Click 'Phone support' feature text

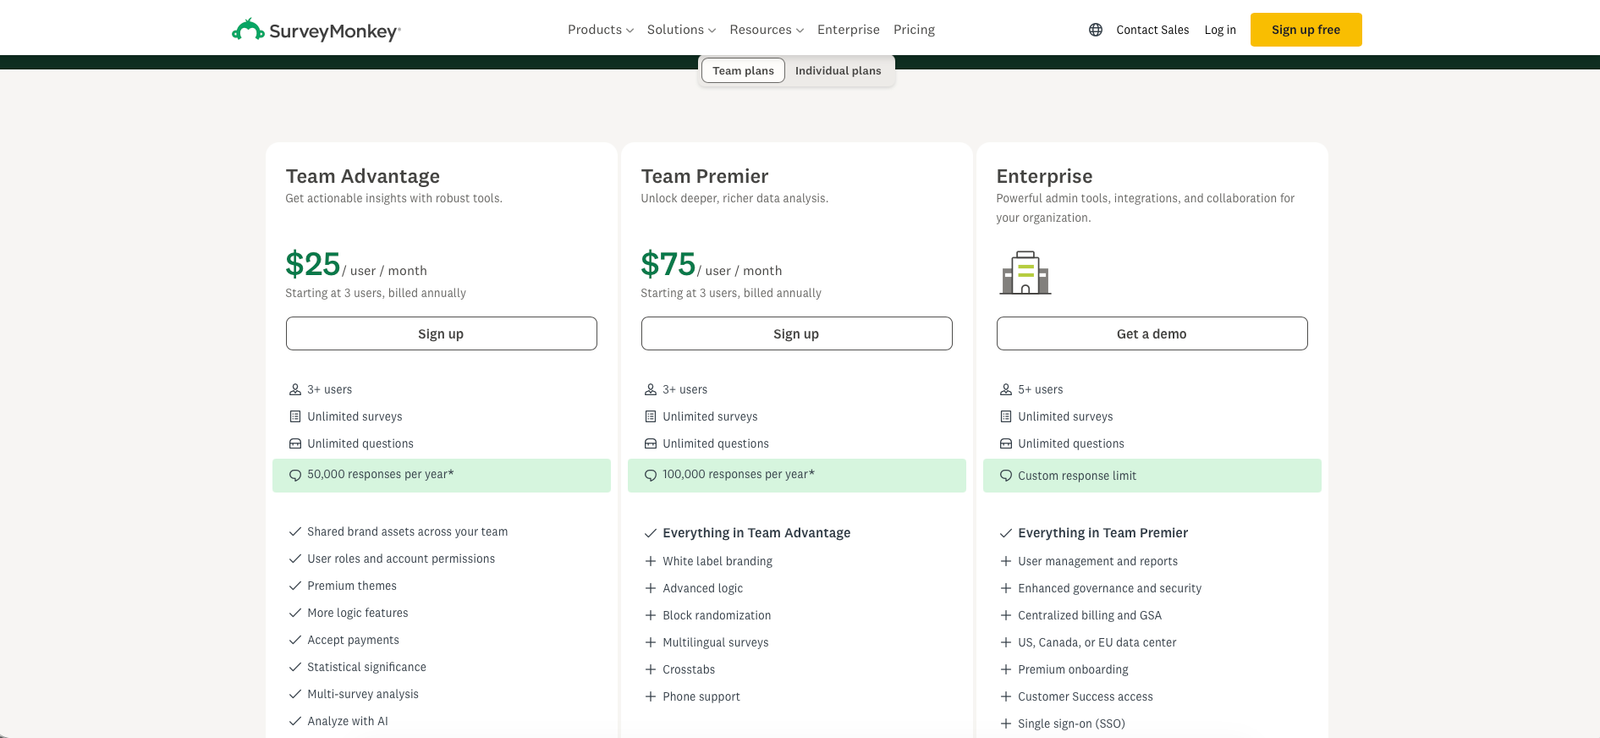pos(701,696)
